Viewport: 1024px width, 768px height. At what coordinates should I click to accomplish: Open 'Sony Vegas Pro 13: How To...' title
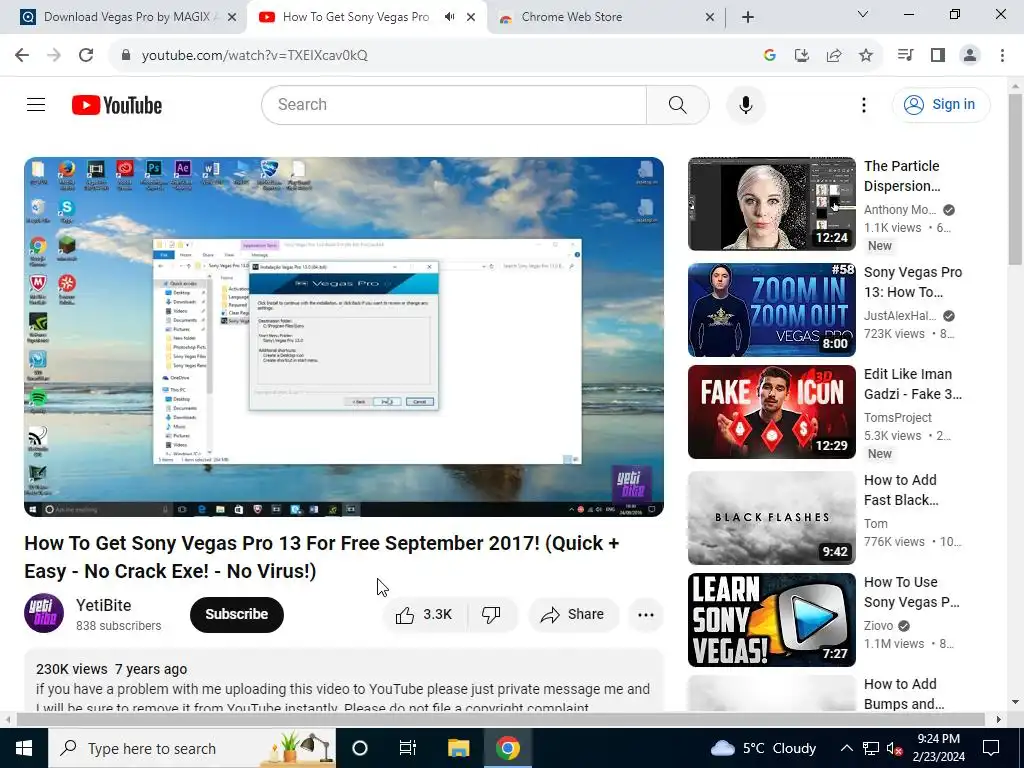pyautogui.click(x=912, y=282)
